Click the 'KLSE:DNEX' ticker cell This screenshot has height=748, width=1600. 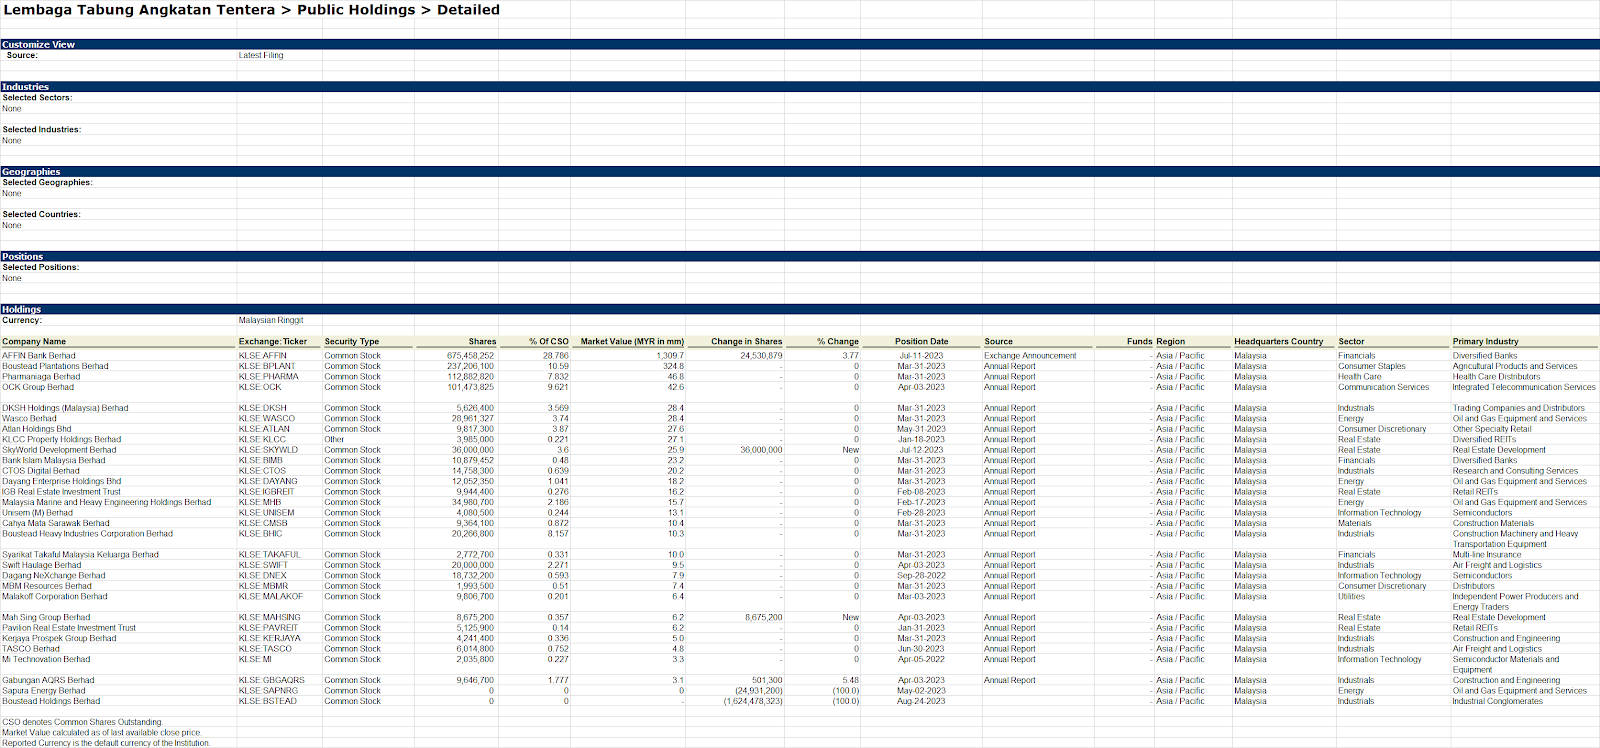coord(263,576)
